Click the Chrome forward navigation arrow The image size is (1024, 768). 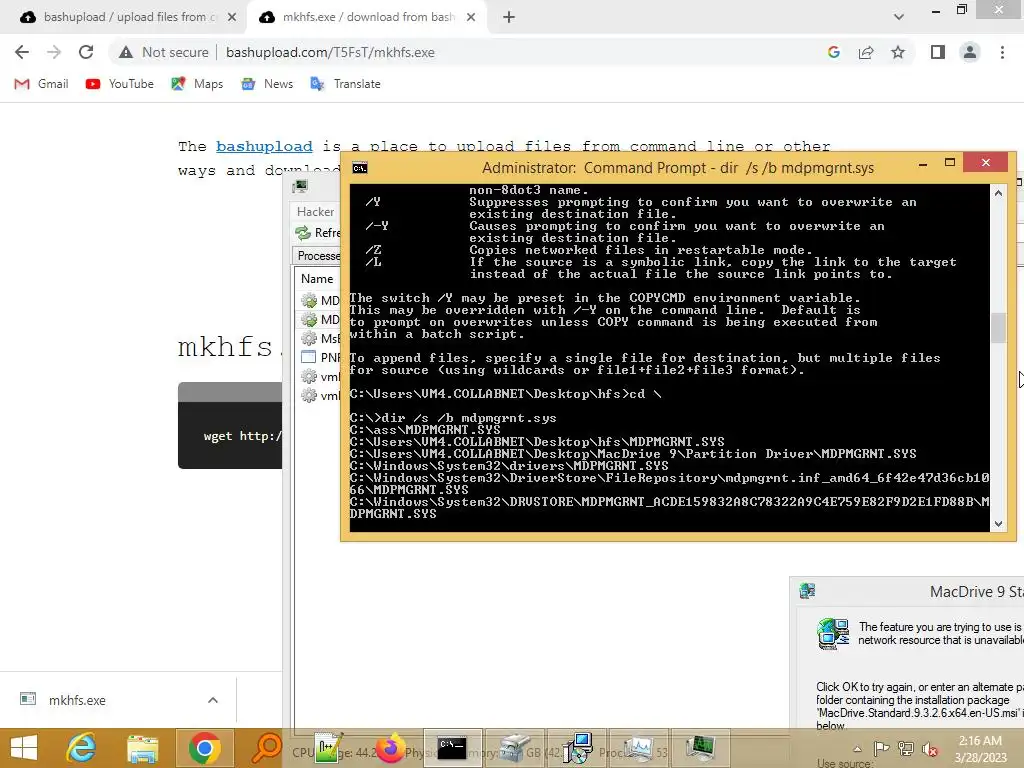(x=54, y=52)
